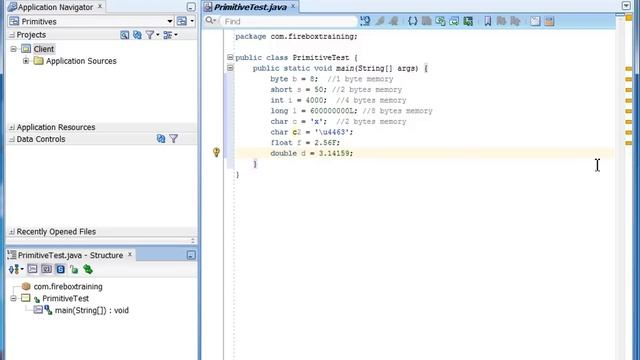Viewport: 640px width, 360px height.
Task: Select the Client project
Action: coord(43,49)
